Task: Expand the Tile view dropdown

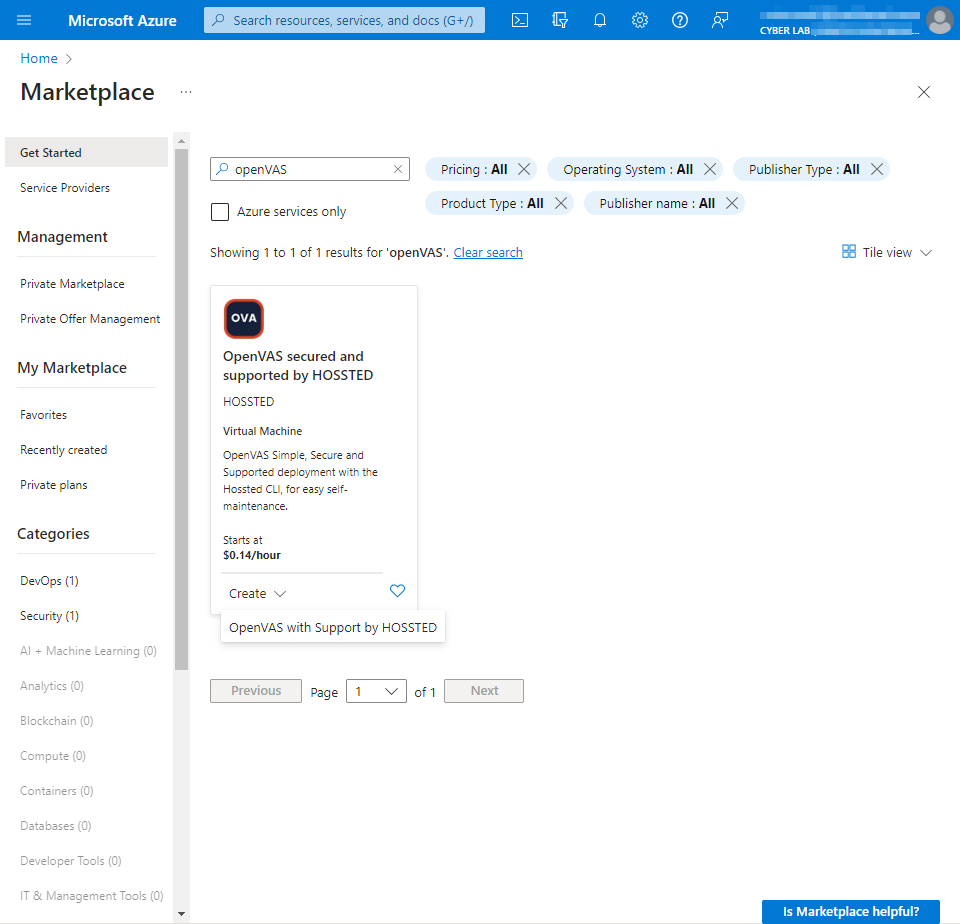Action: click(887, 252)
